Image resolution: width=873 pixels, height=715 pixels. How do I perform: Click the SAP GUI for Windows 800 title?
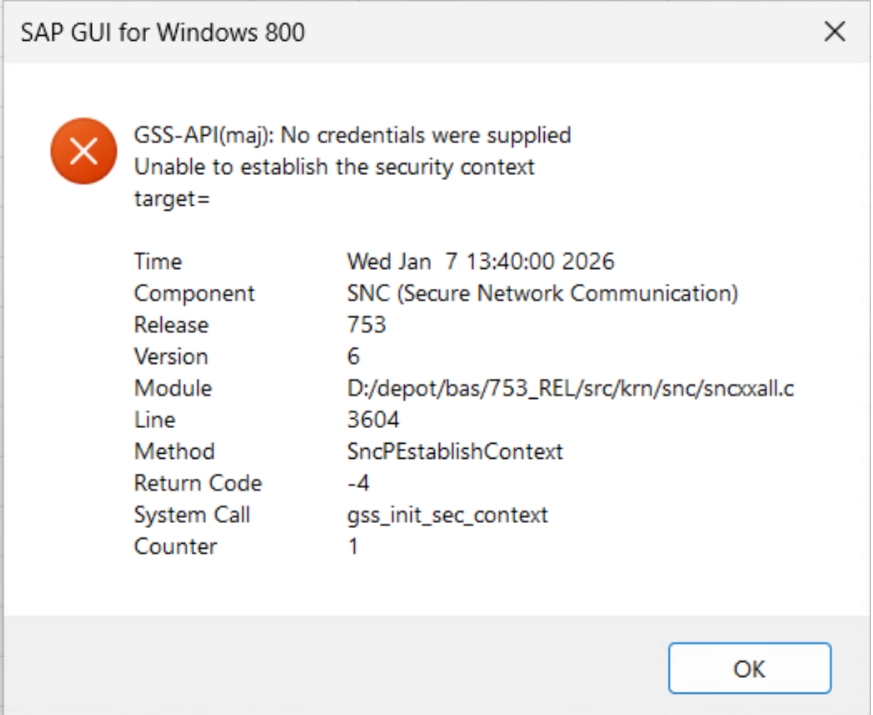point(163,33)
